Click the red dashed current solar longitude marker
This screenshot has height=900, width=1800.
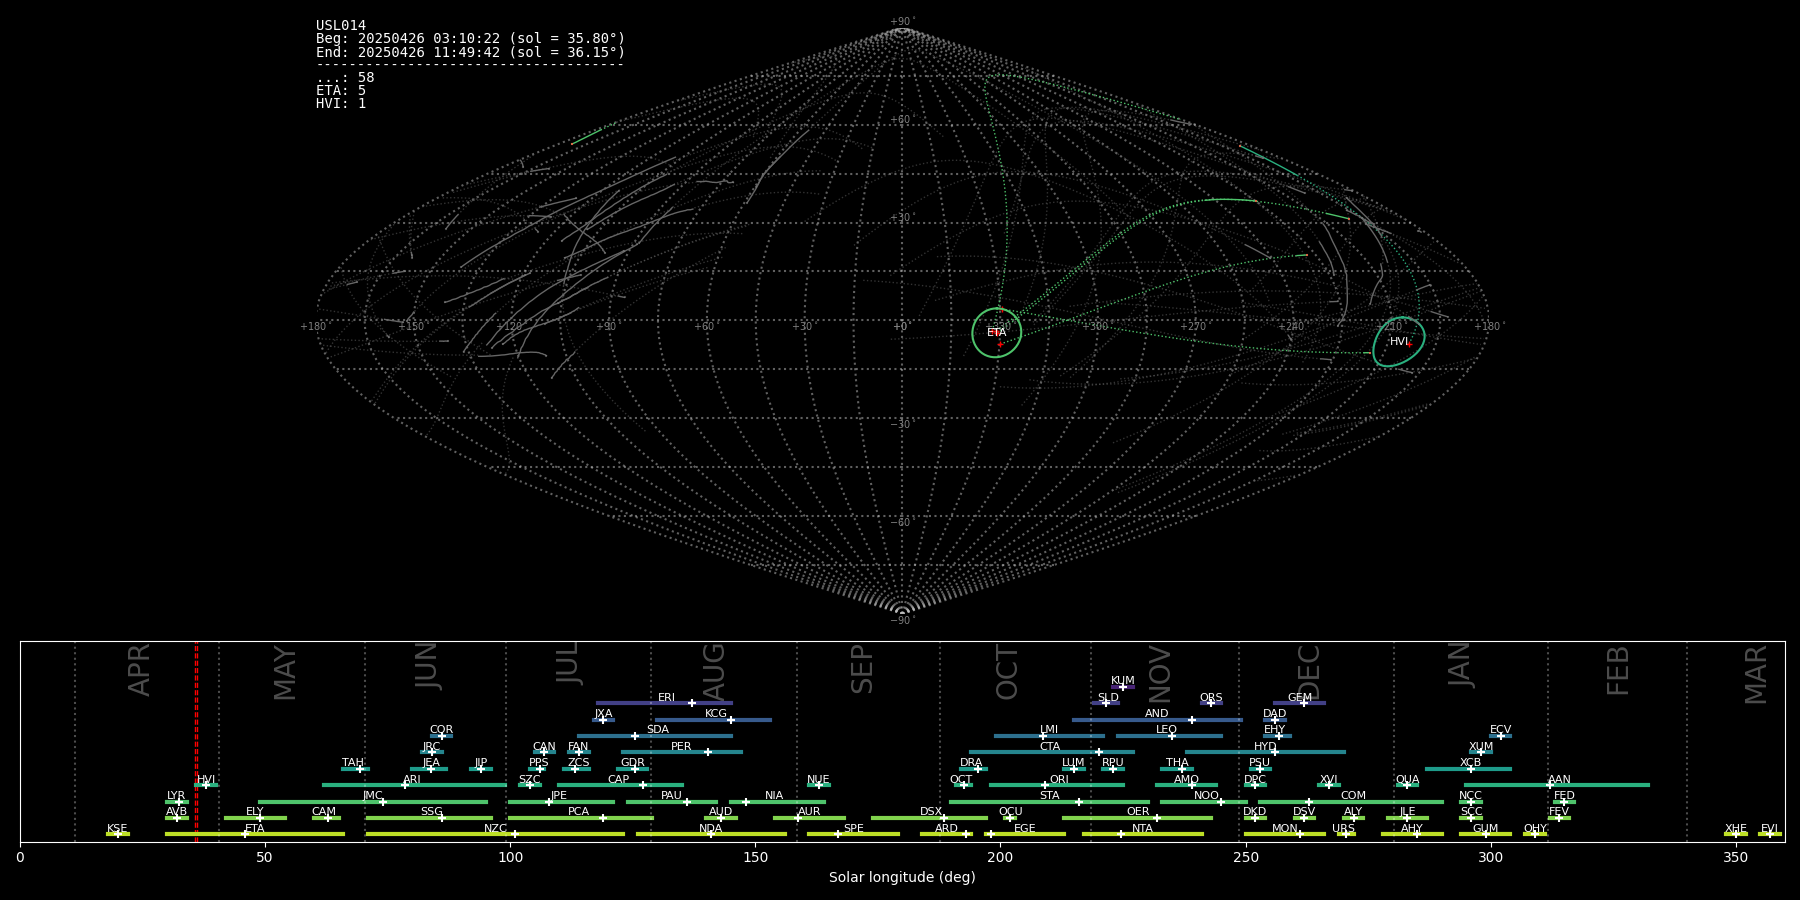[196, 741]
